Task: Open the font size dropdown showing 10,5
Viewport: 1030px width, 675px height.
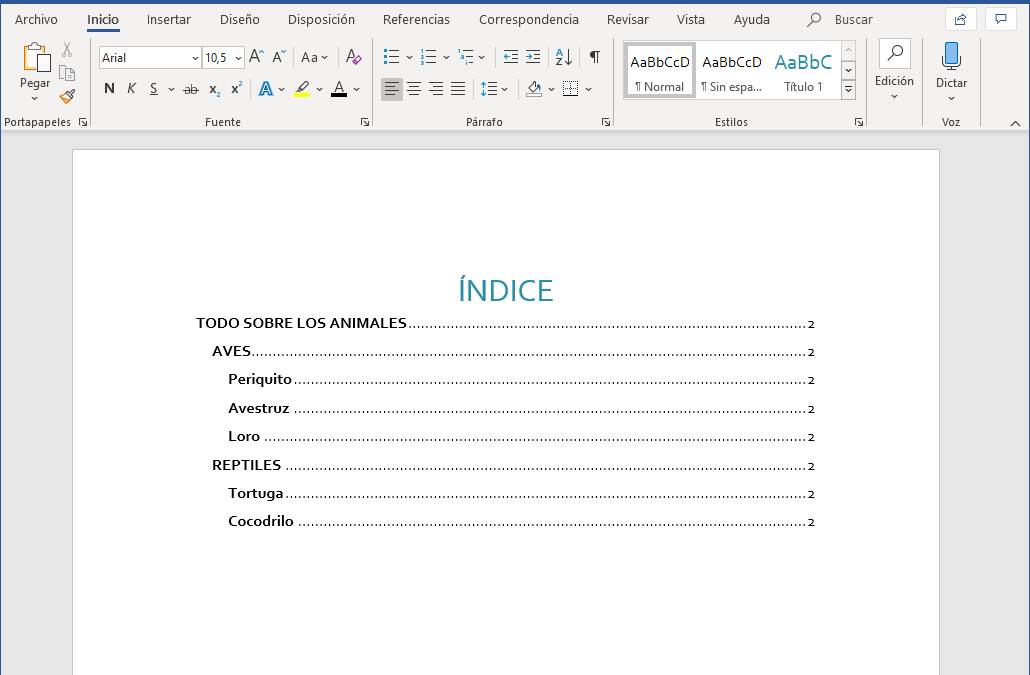Action: pyautogui.click(x=223, y=58)
